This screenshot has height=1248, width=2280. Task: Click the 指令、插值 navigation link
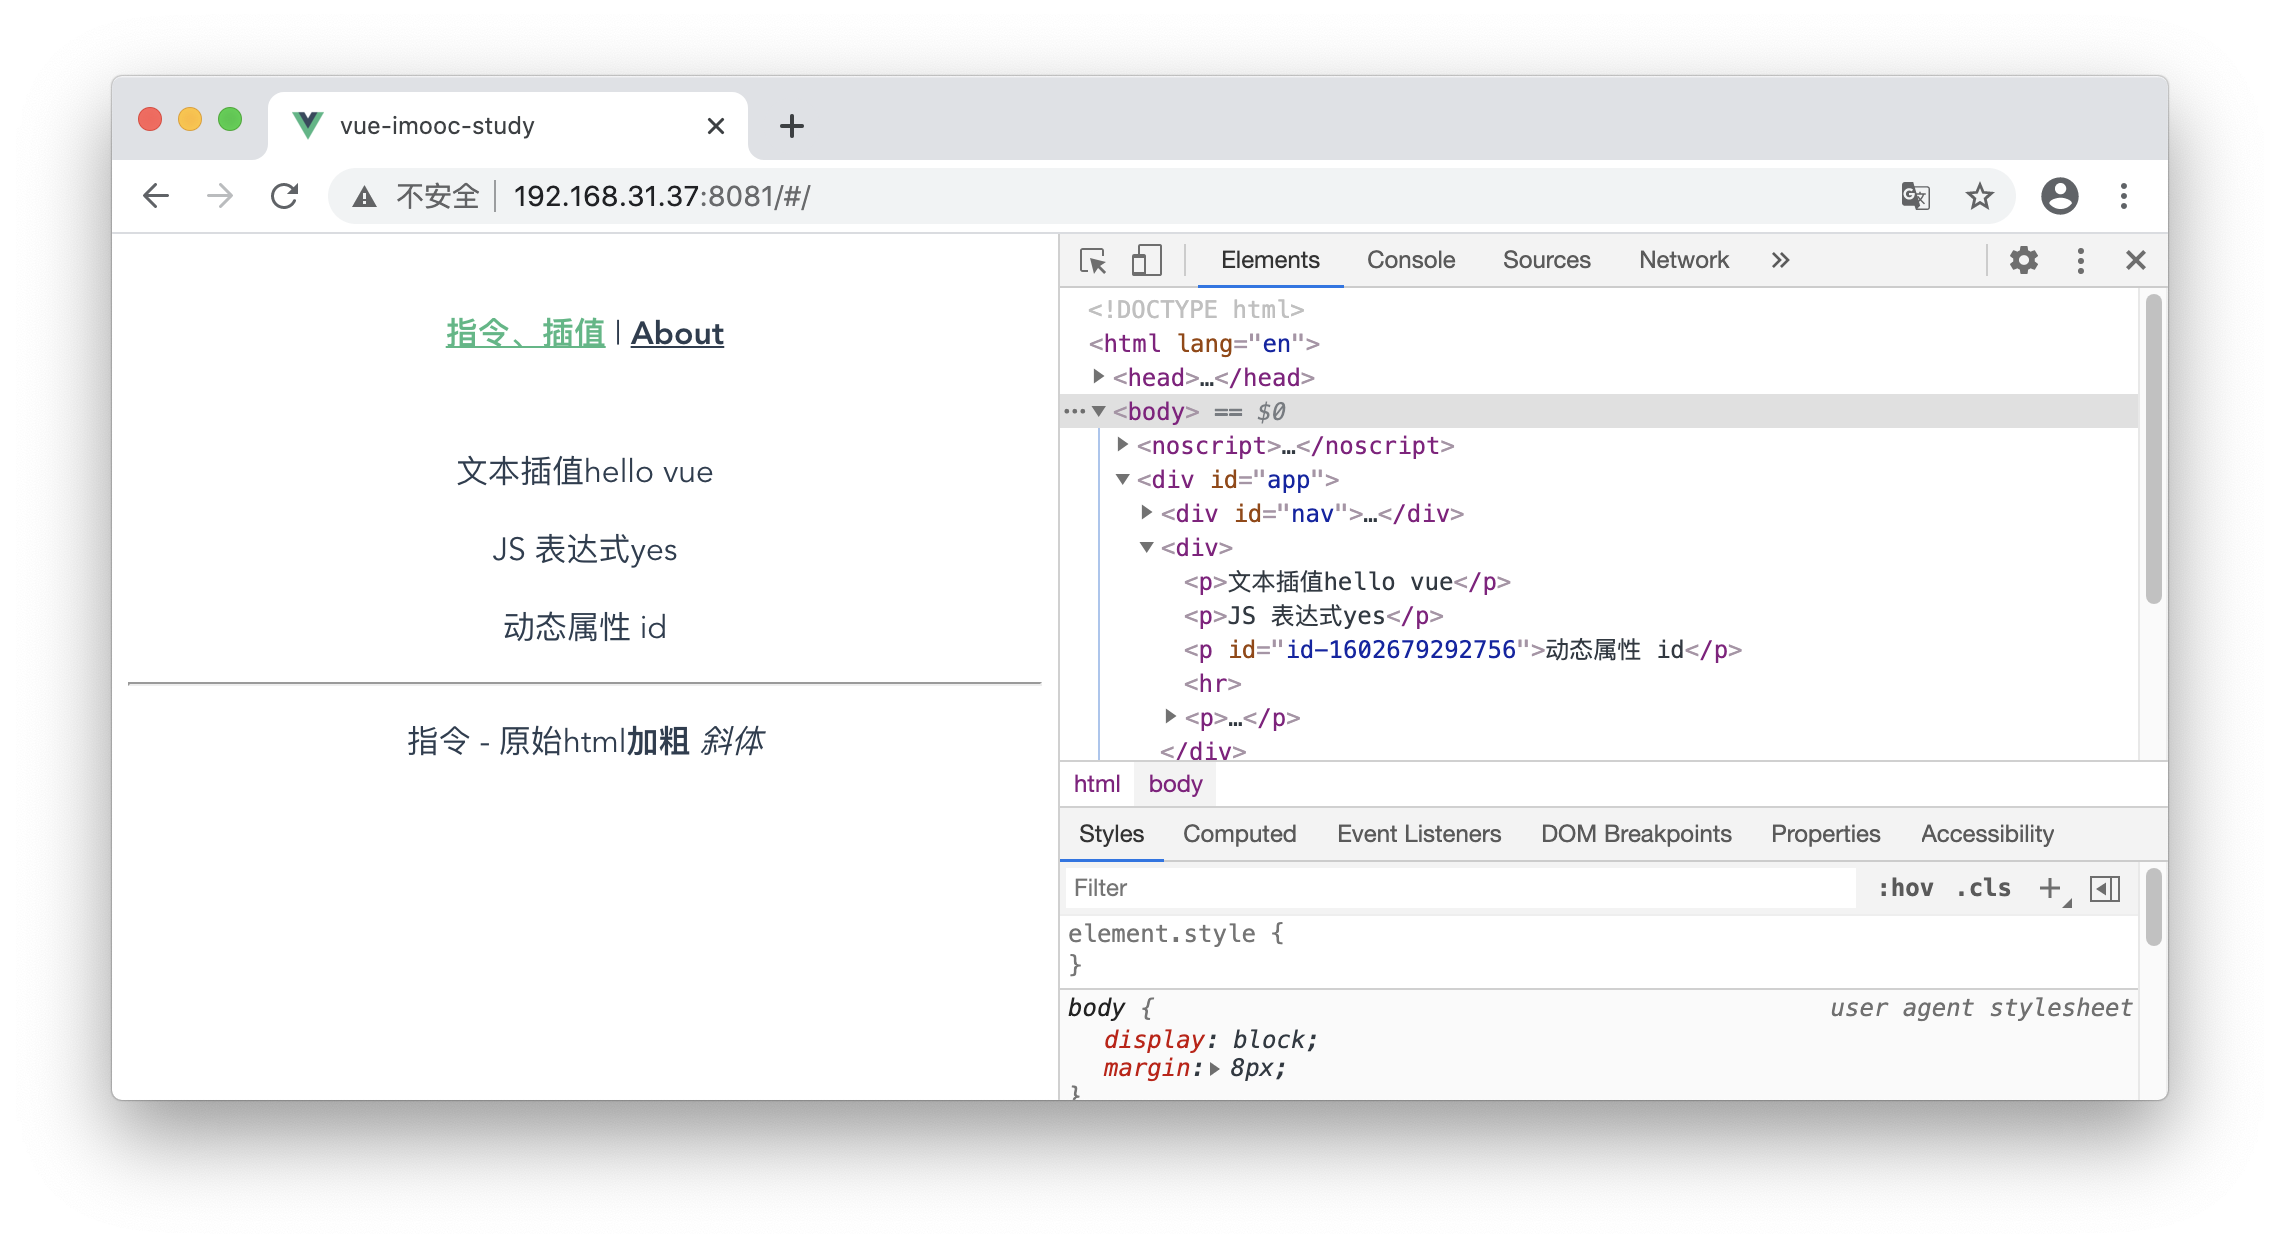[525, 333]
